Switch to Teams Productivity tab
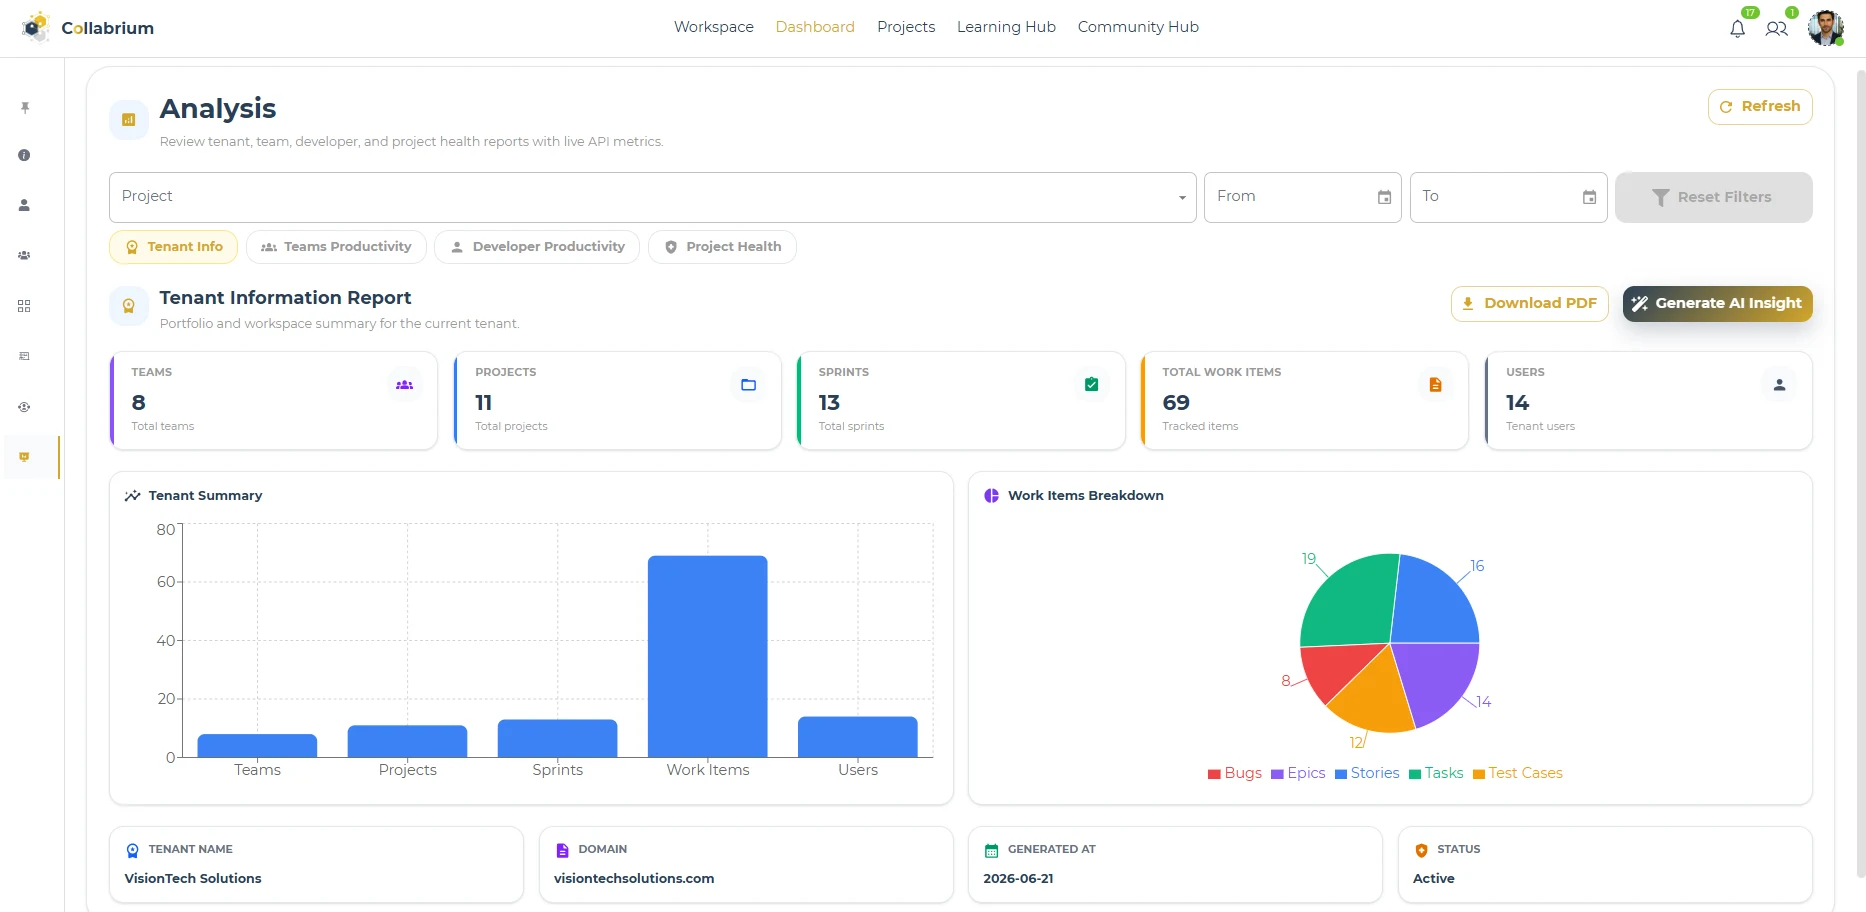 click(x=336, y=247)
